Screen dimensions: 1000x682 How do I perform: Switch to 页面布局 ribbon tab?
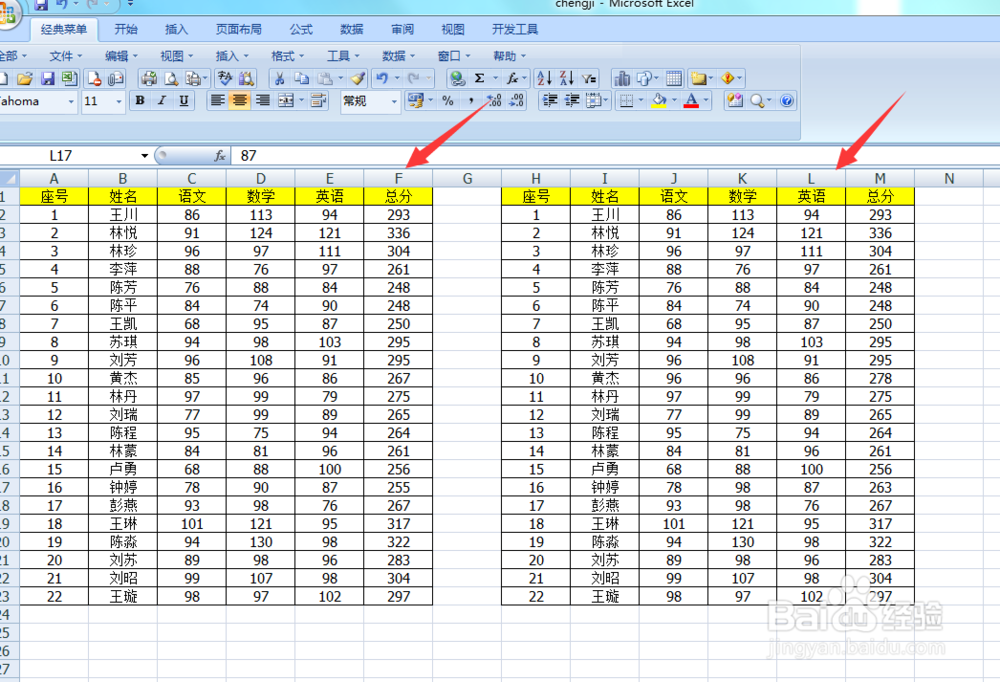(x=239, y=29)
